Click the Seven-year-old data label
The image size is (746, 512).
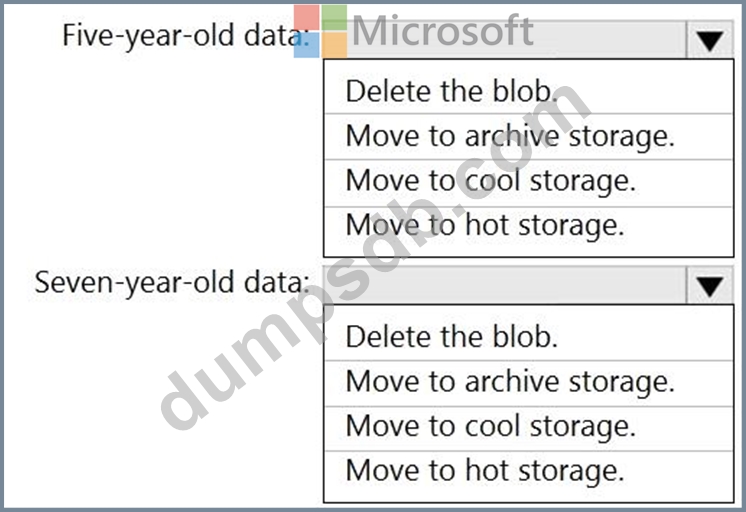click(172, 282)
